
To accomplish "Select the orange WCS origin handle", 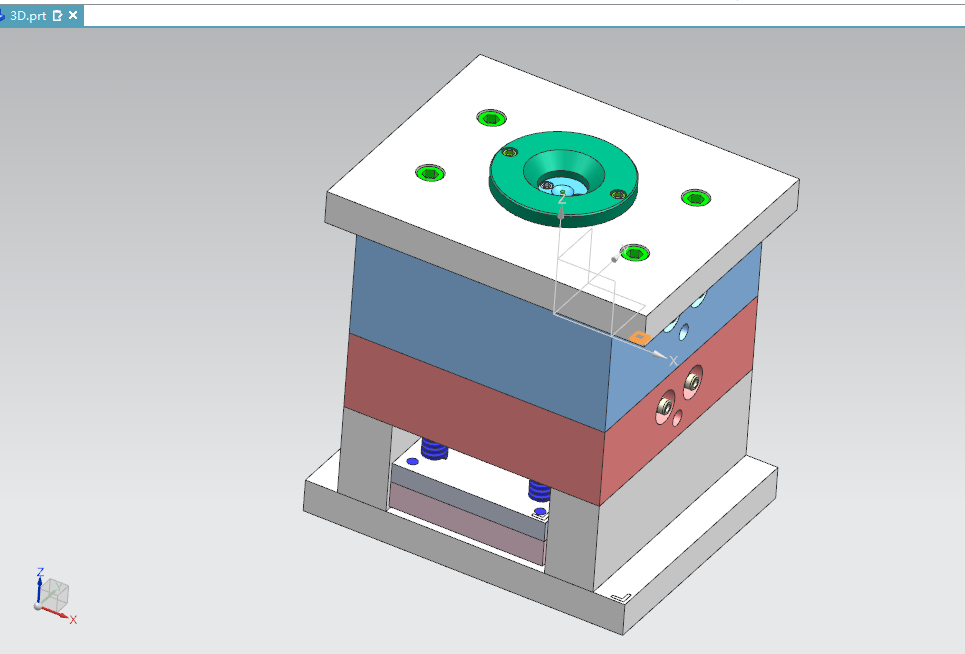I will (640, 337).
